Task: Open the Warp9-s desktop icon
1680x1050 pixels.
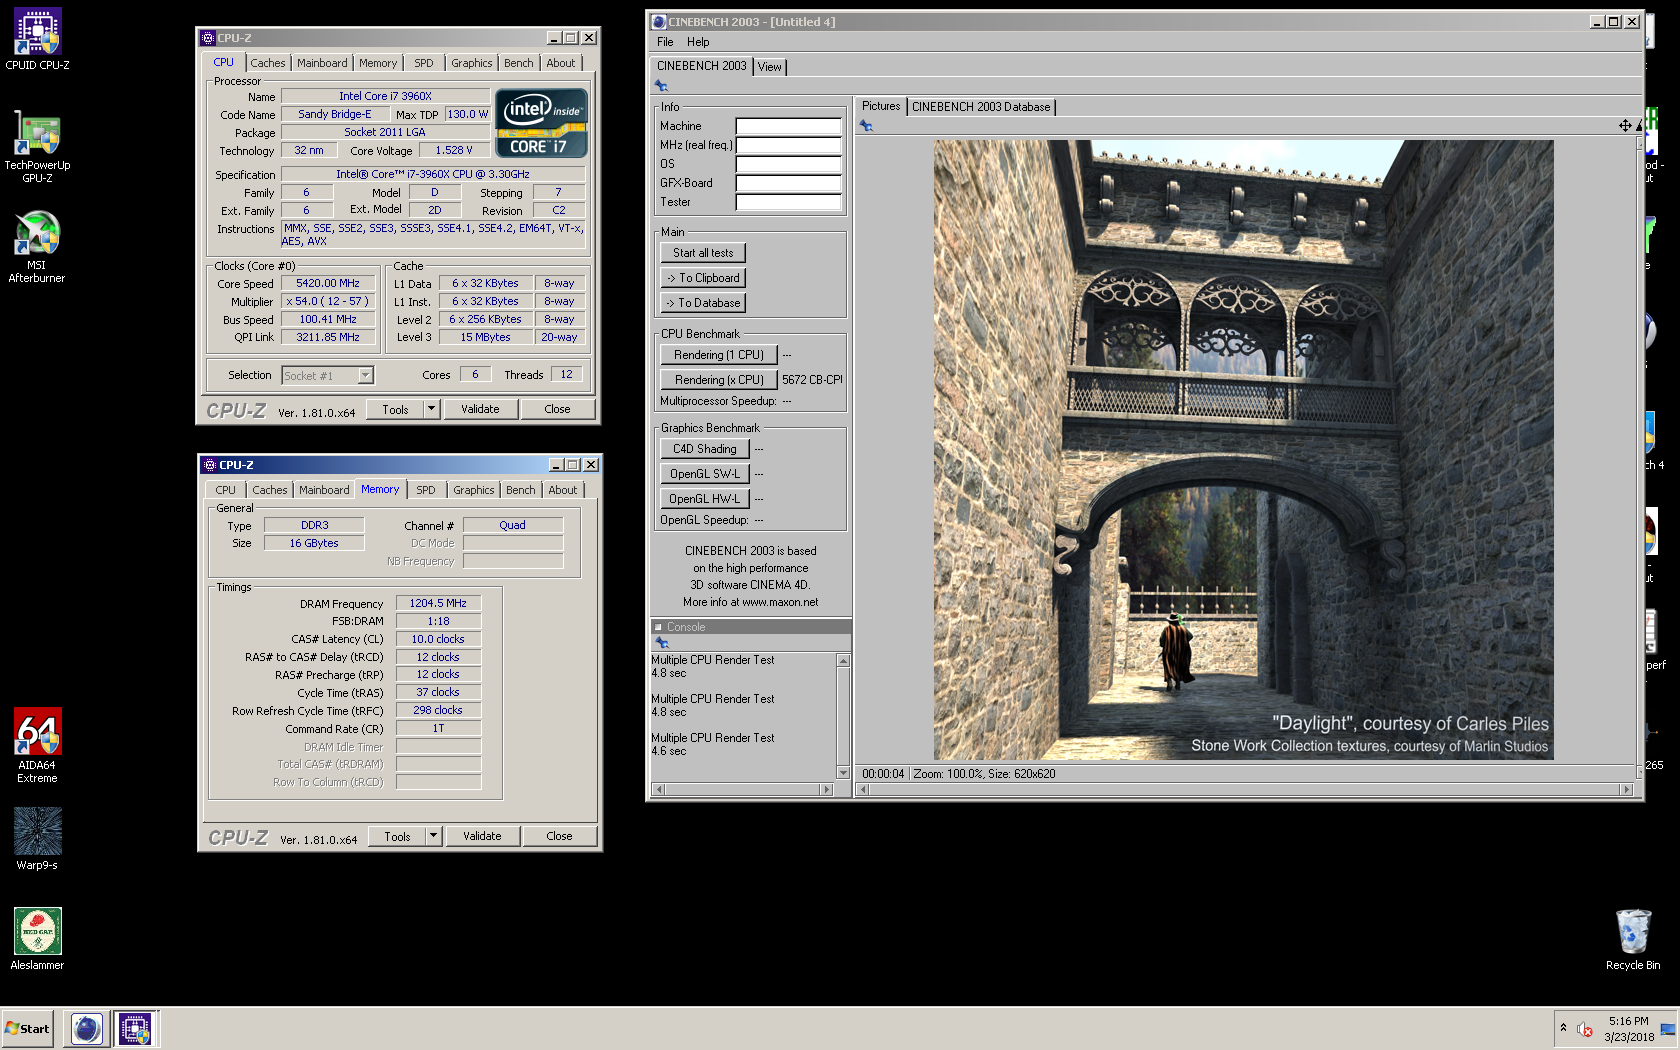Action: click(x=37, y=839)
